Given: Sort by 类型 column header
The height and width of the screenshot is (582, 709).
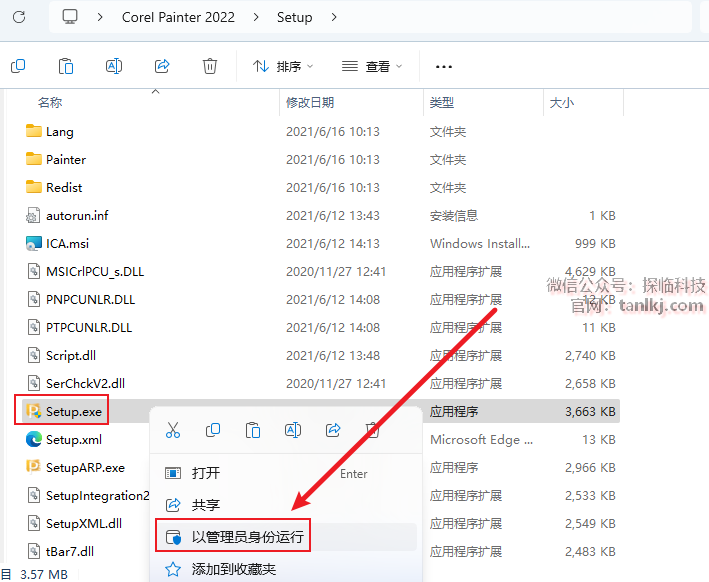Looking at the screenshot, I should point(442,103).
